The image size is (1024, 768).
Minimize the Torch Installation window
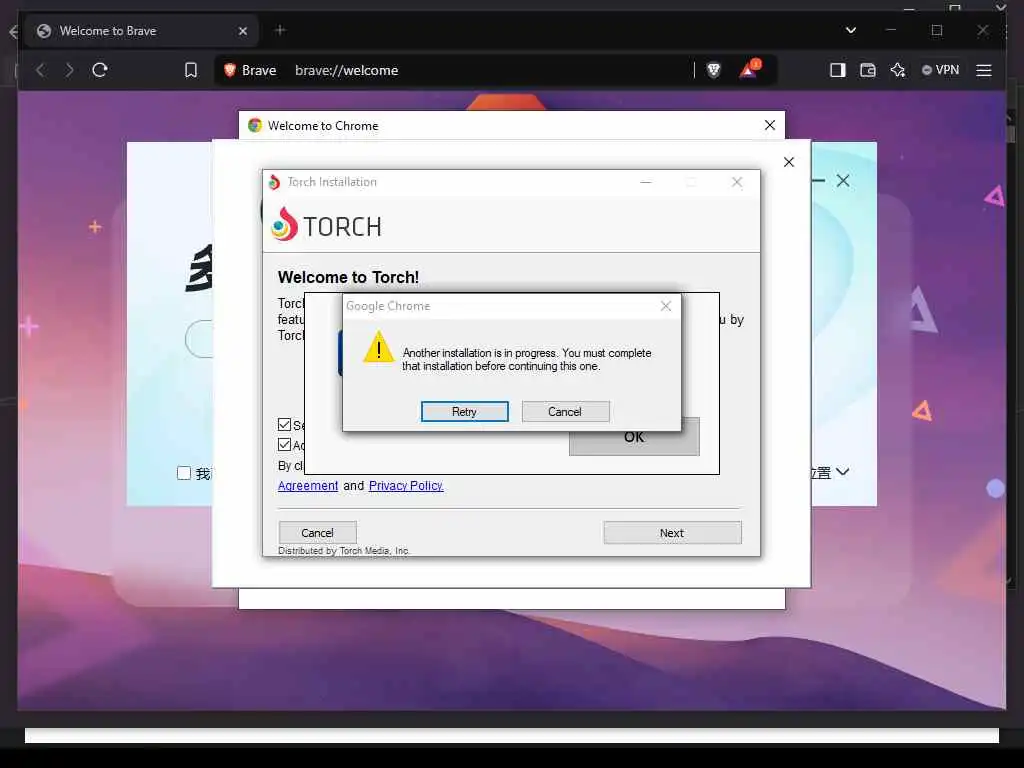point(646,182)
